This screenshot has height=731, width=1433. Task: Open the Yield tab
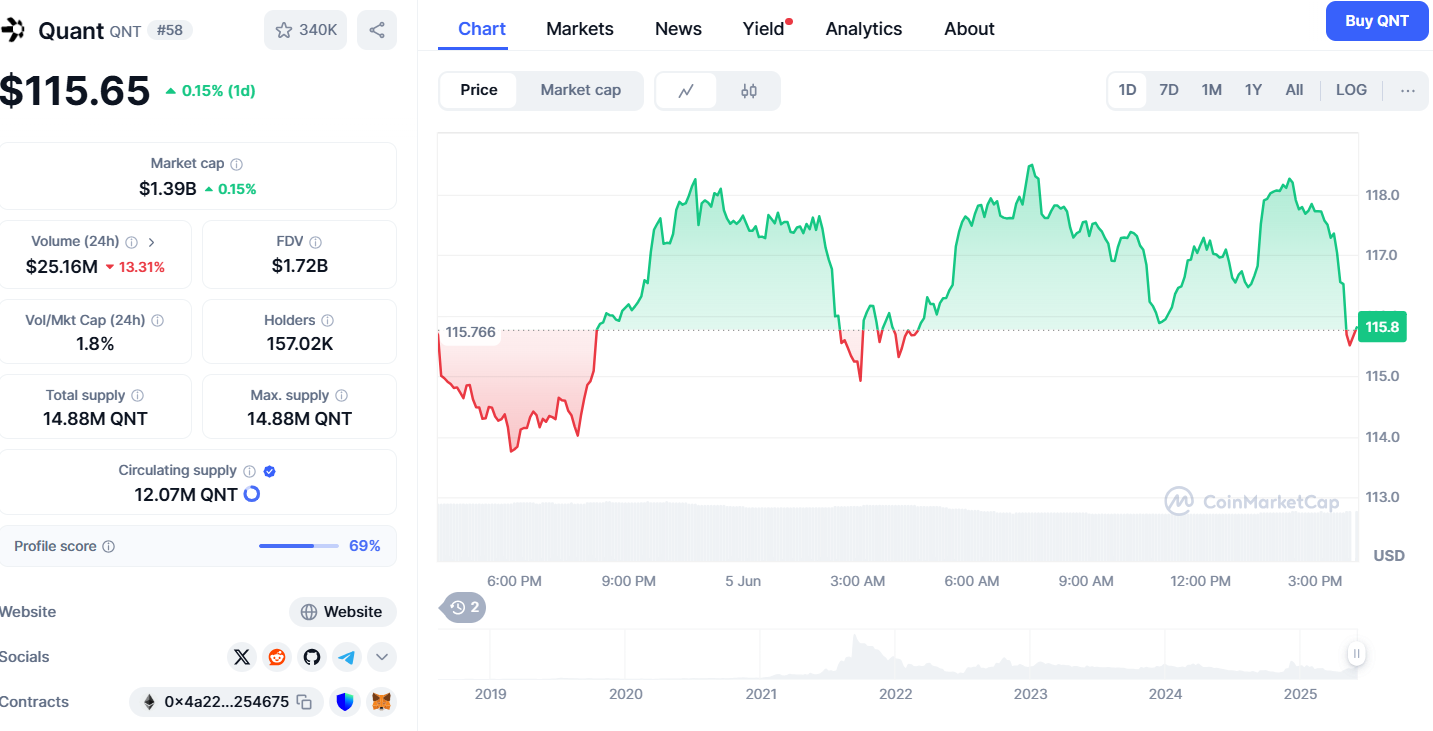point(764,29)
